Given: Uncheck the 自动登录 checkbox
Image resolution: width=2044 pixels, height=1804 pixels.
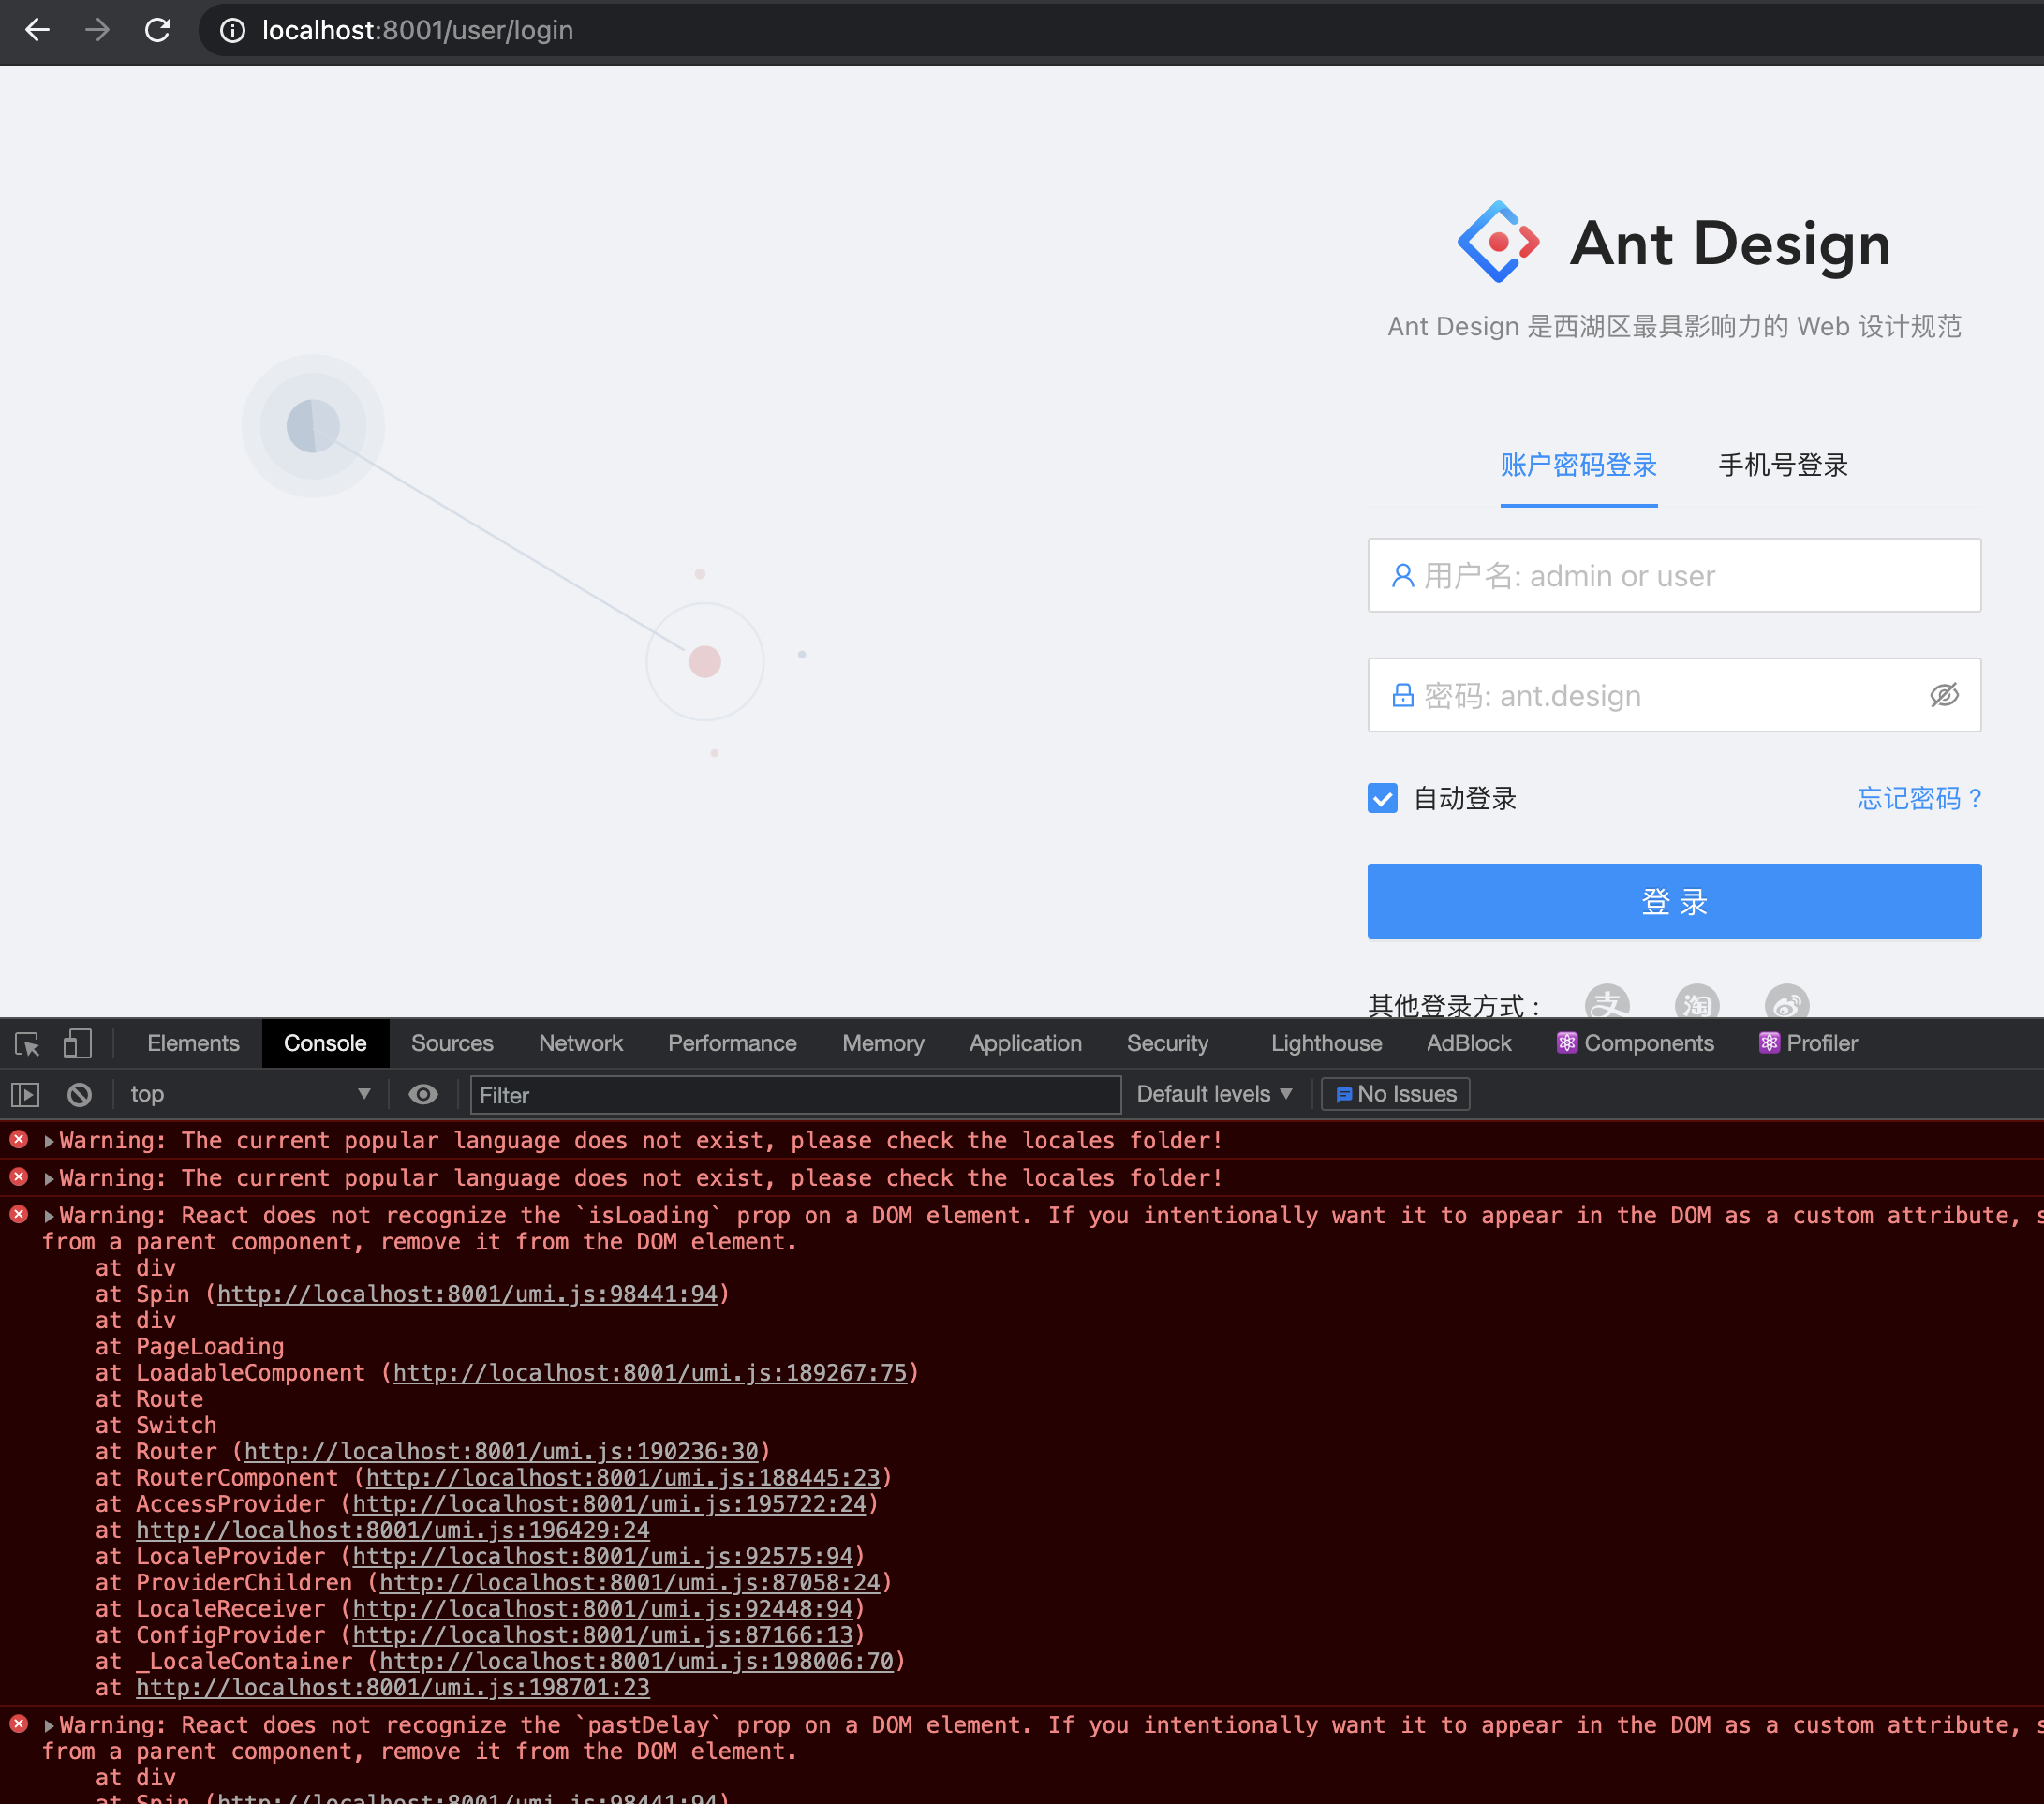Looking at the screenshot, I should [x=1382, y=798].
